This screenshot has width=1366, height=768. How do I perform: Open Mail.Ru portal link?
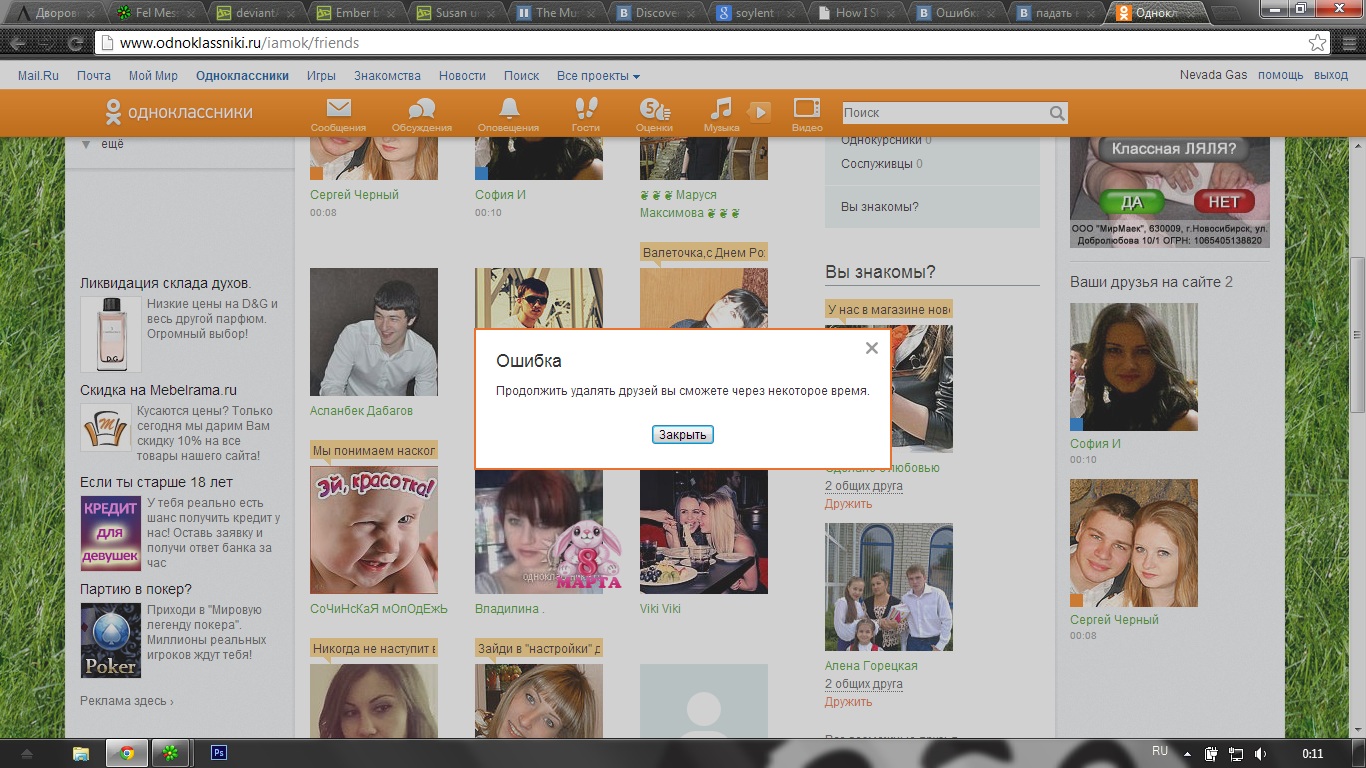[x=38, y=76]
